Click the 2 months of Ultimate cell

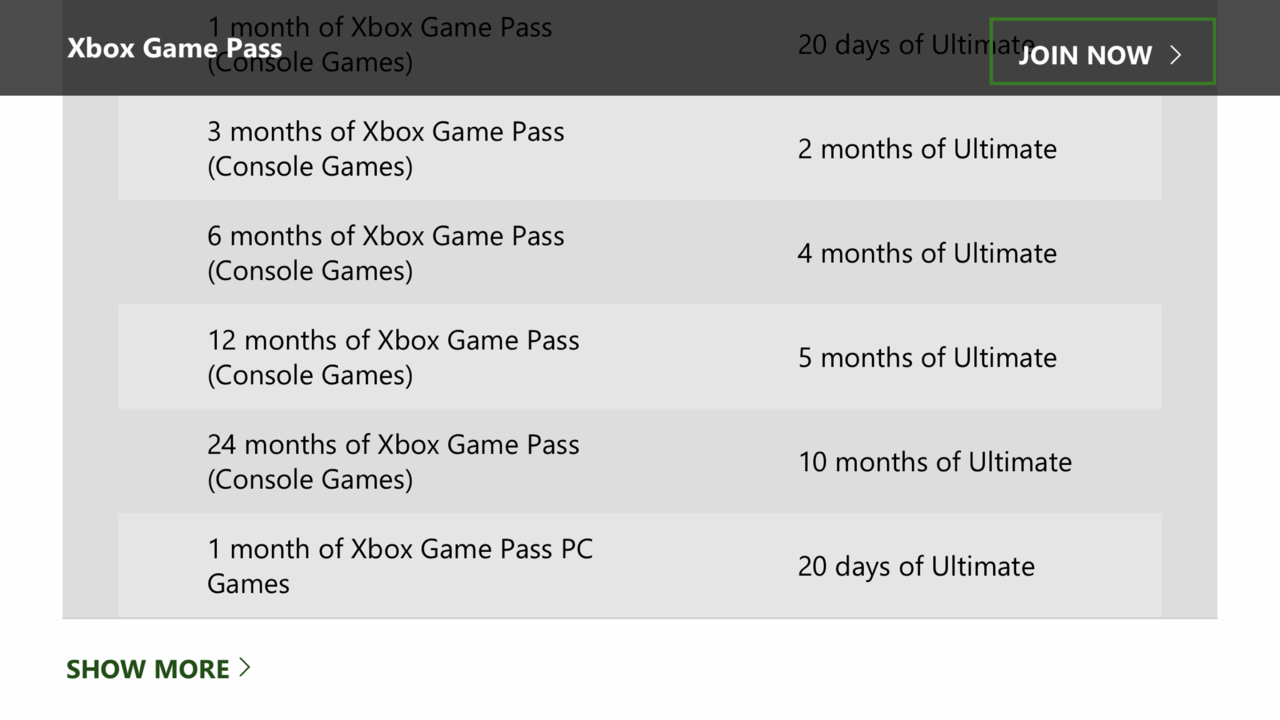[927, 149]
